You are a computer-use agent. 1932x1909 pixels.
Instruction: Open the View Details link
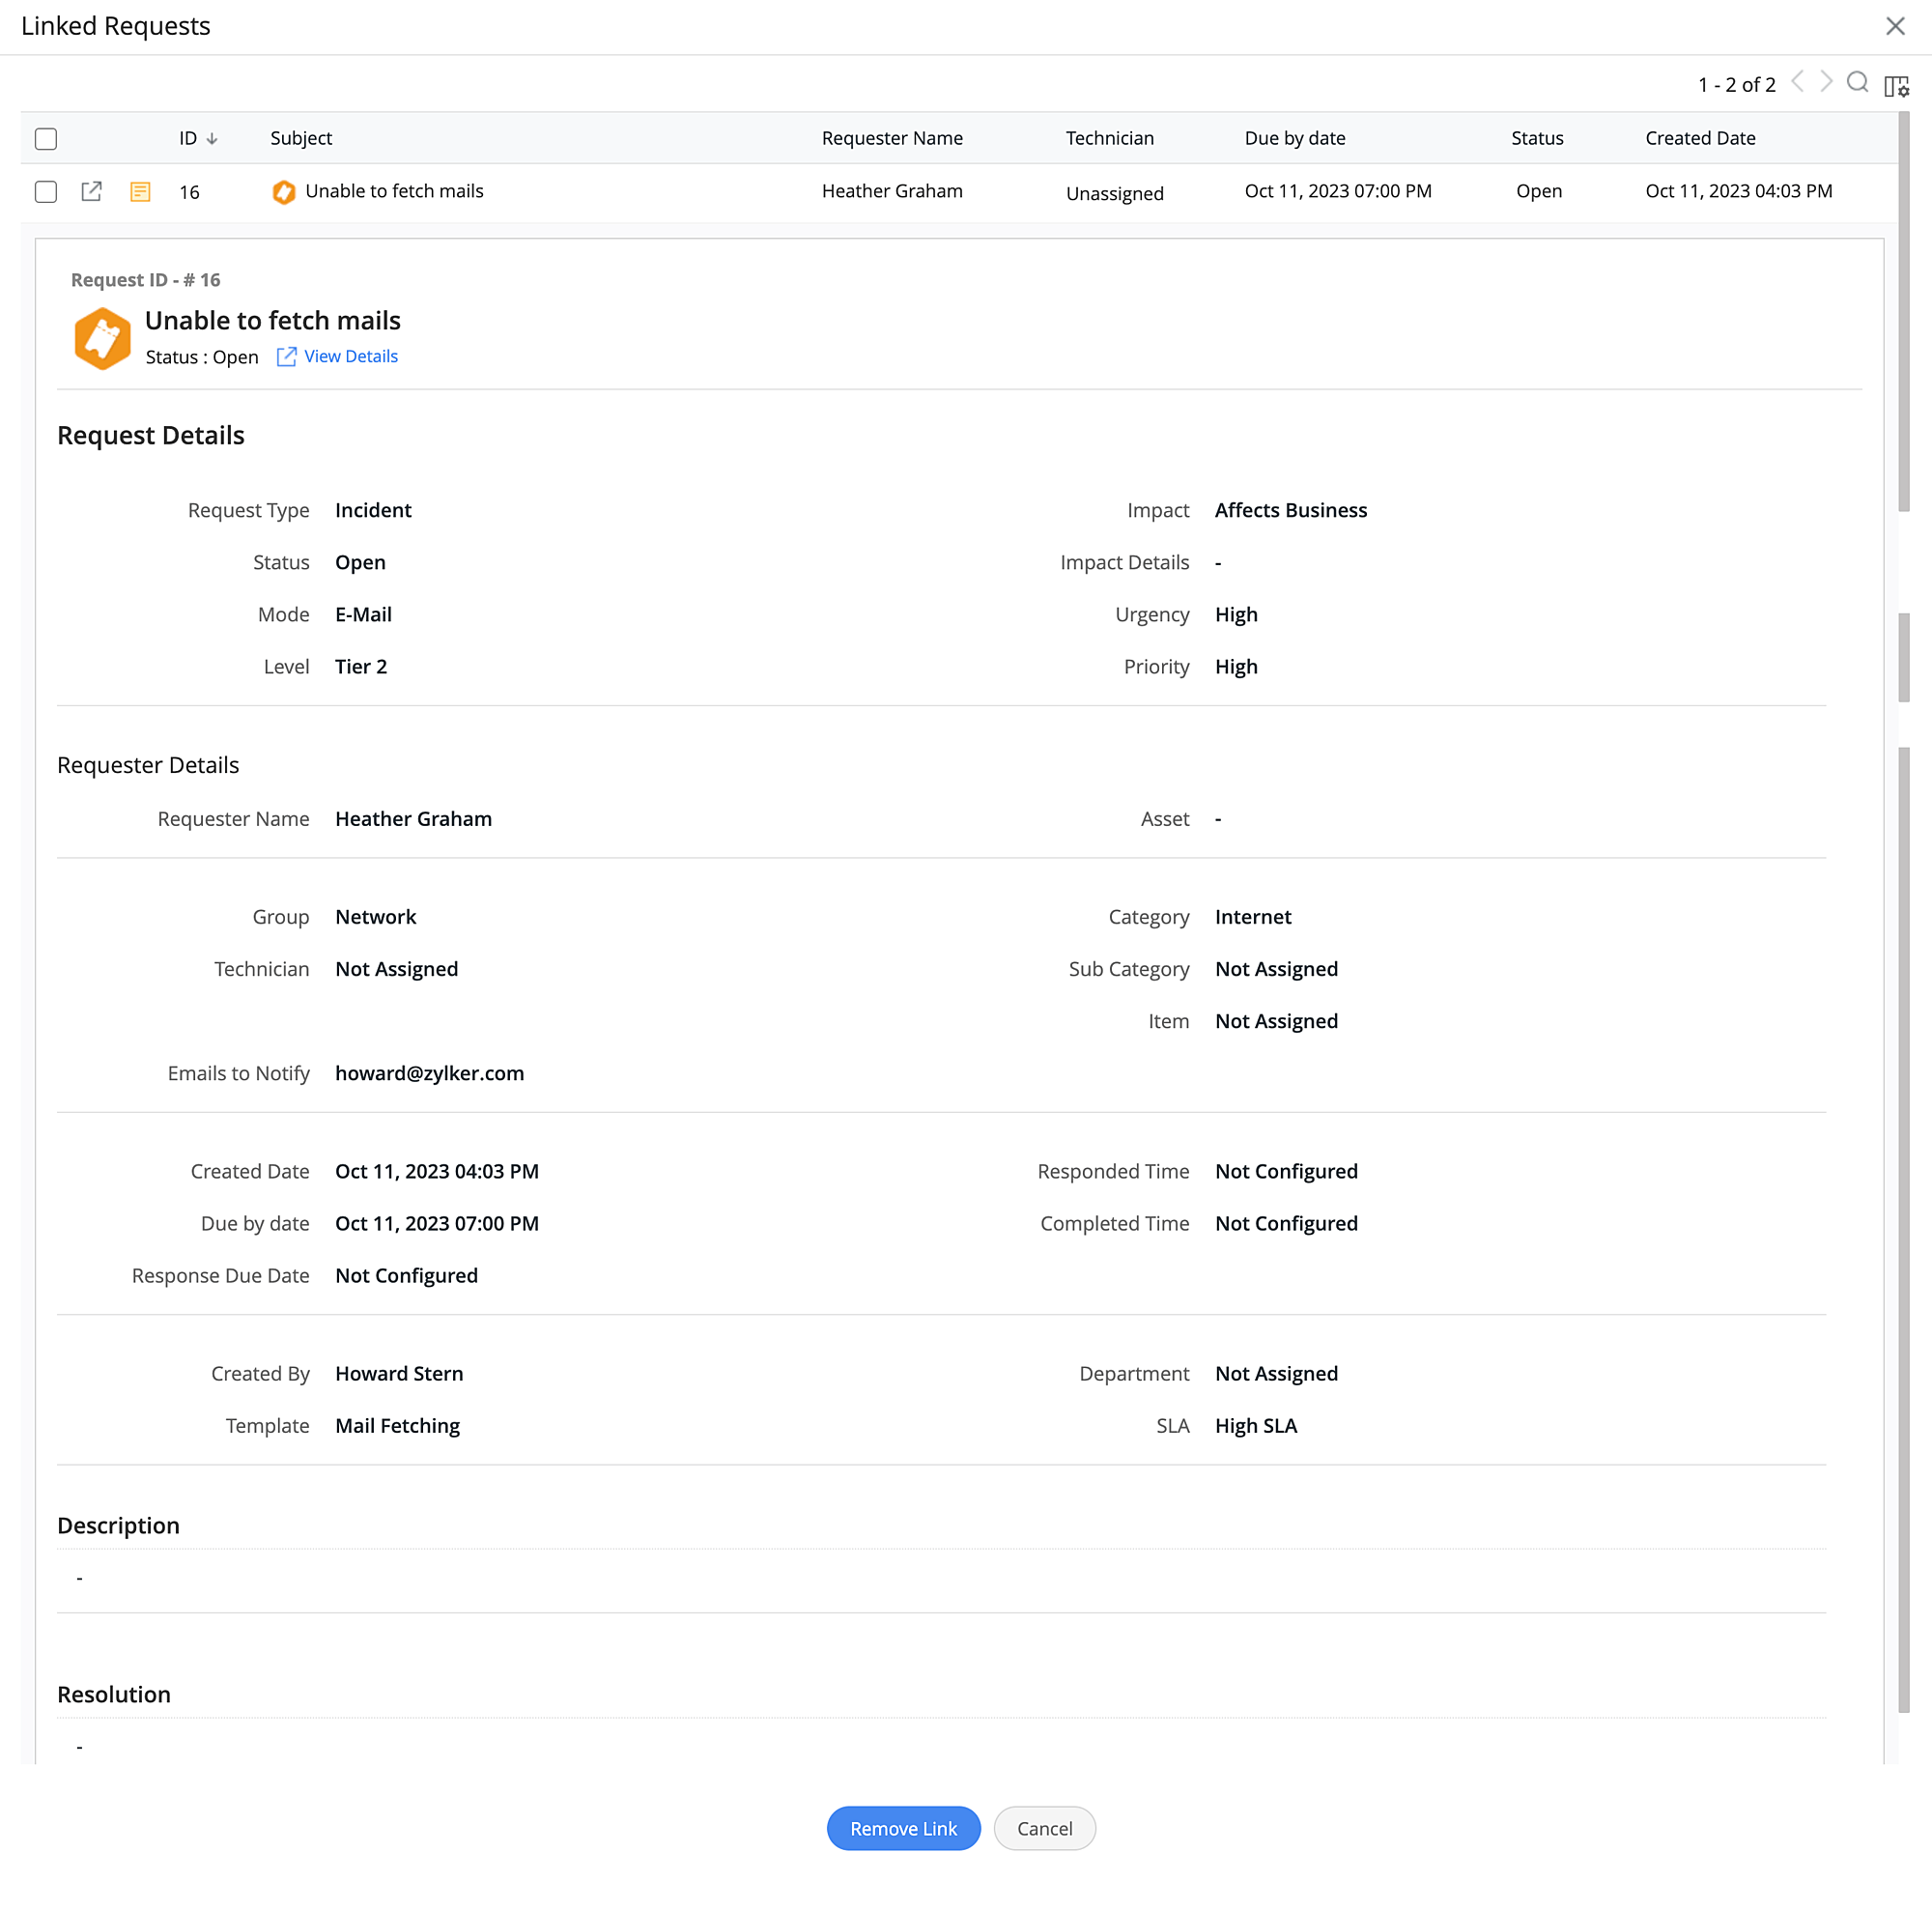[x=350, y=356]
